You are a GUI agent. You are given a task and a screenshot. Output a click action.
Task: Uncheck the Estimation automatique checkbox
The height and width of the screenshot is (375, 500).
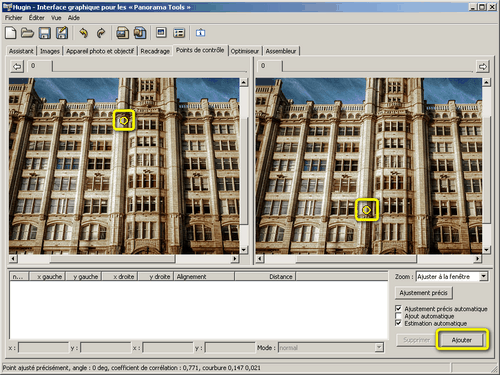[398, 323]
